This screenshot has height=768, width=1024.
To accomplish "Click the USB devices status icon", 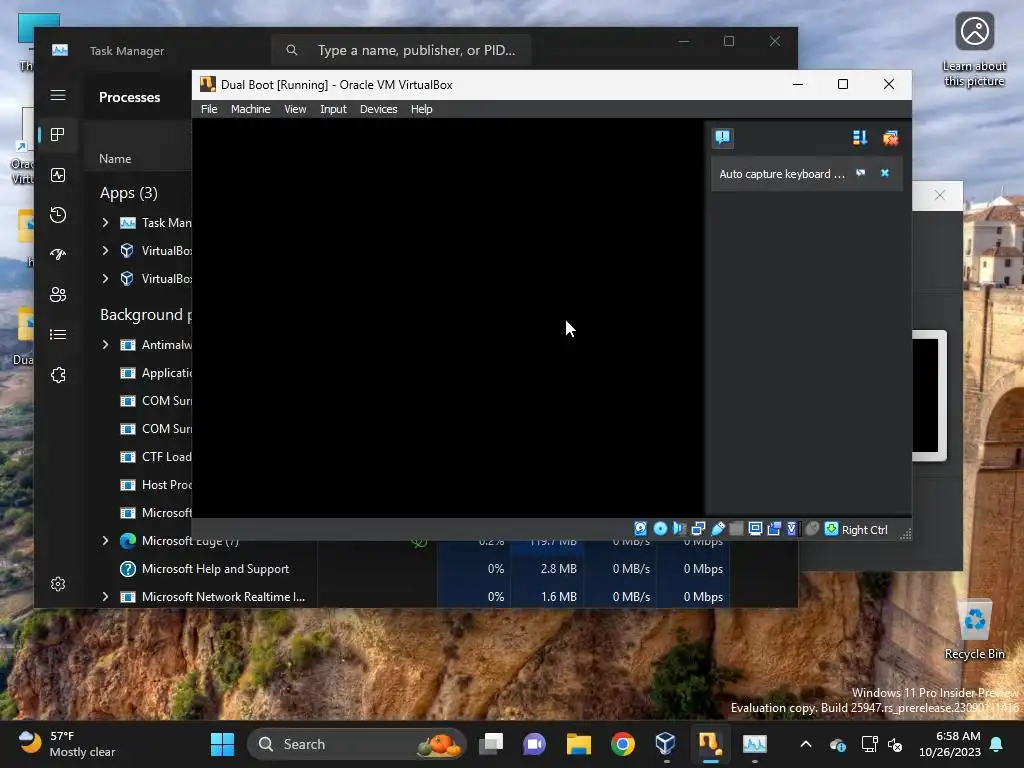I will (718, 528).
